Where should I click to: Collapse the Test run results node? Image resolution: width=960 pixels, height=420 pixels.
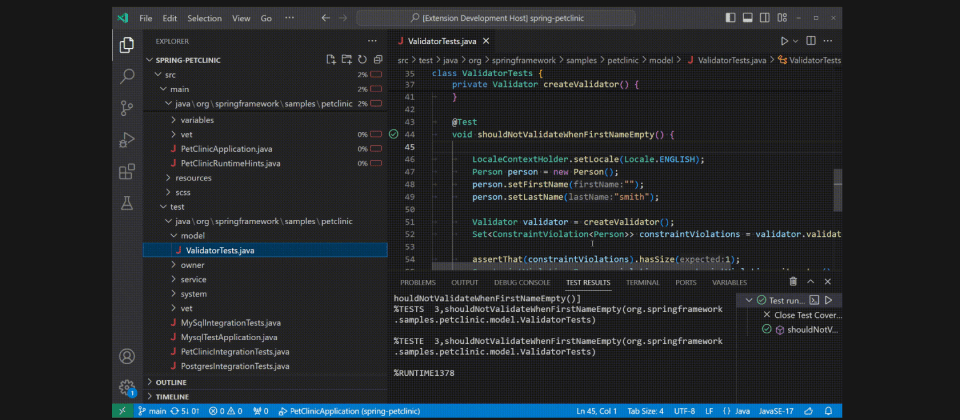pos(749,300)
